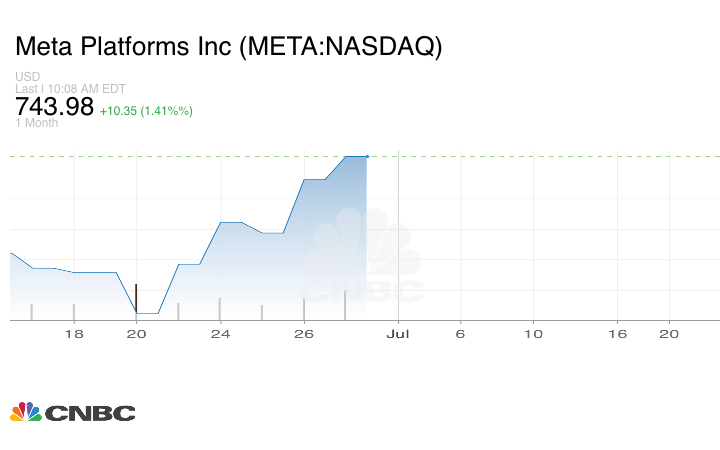Image resolution: width=720 pixels, height=450 pixels.
Task: Click the 24 date axis label
Action: pos(221,333)
